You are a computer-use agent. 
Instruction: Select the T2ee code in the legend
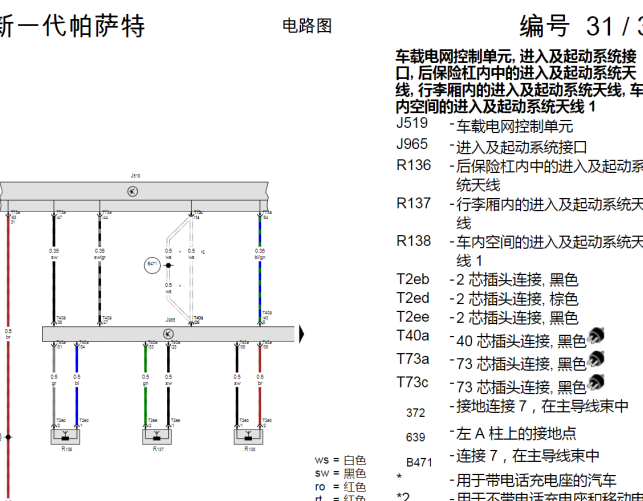click(413, 317)
